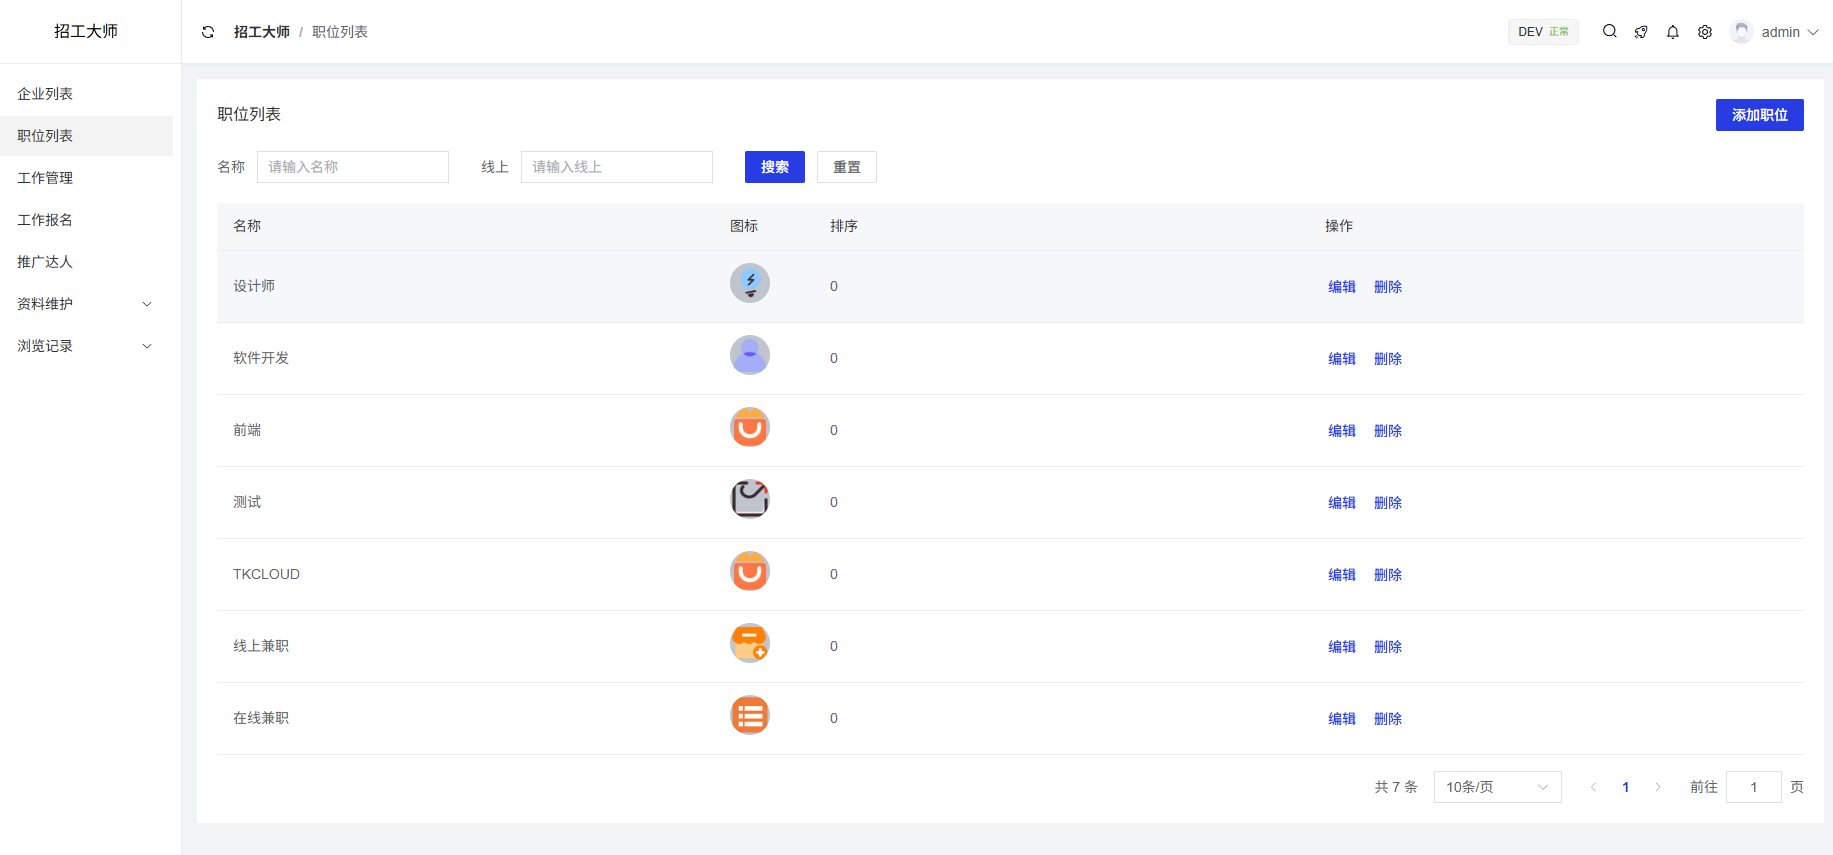1833x855 pixels.
Task: Expand the 资料维护 sidebar submenu
Action: [x=86, y=304]
